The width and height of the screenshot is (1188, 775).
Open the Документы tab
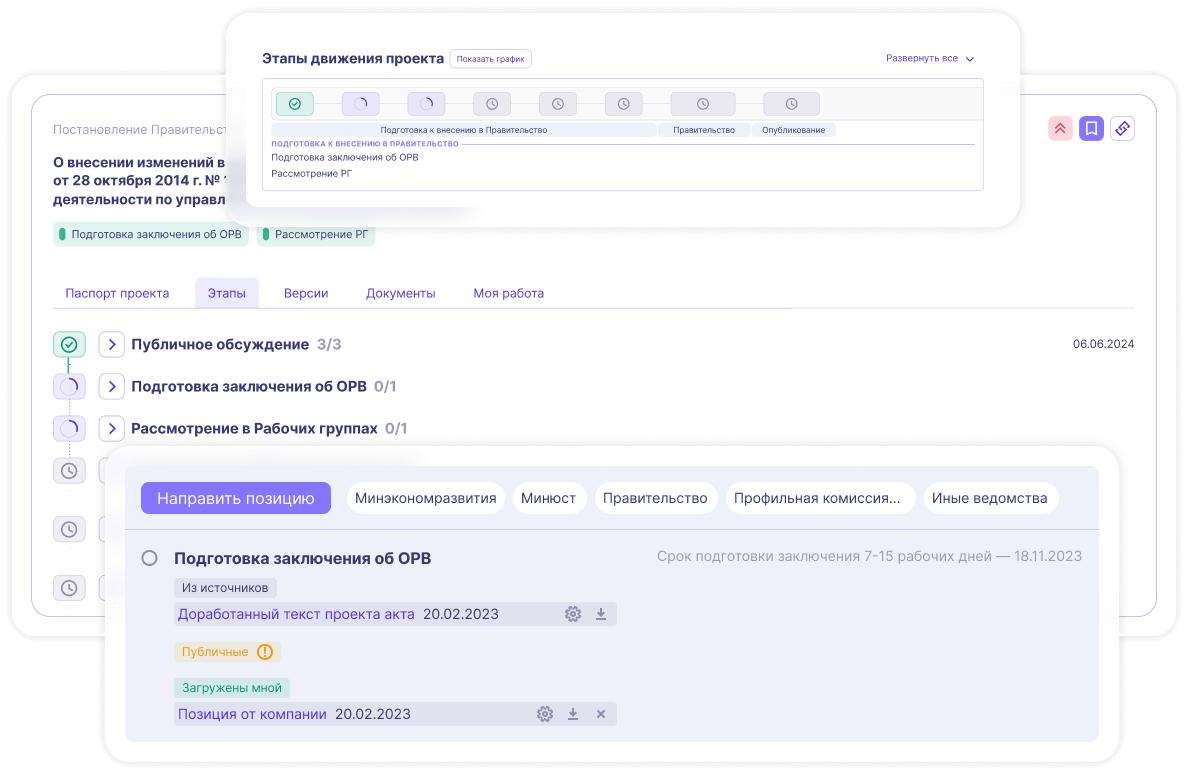(400, 293)
